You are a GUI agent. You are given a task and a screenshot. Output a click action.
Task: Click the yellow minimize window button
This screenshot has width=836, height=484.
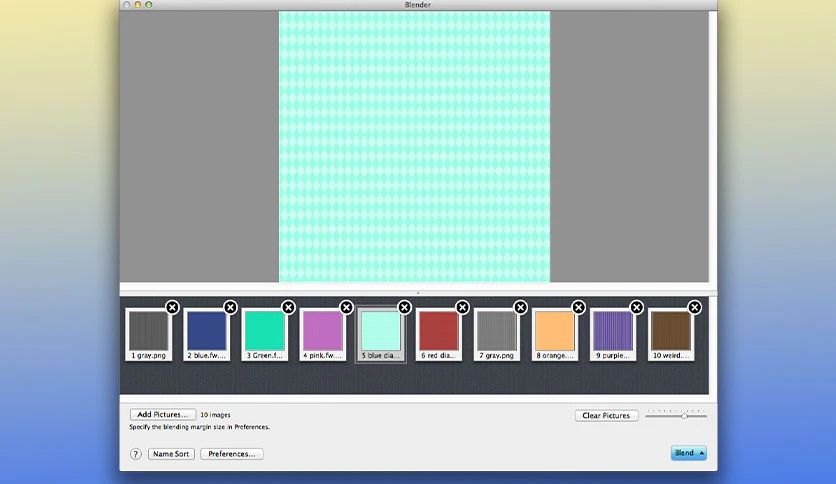[138, 4]
